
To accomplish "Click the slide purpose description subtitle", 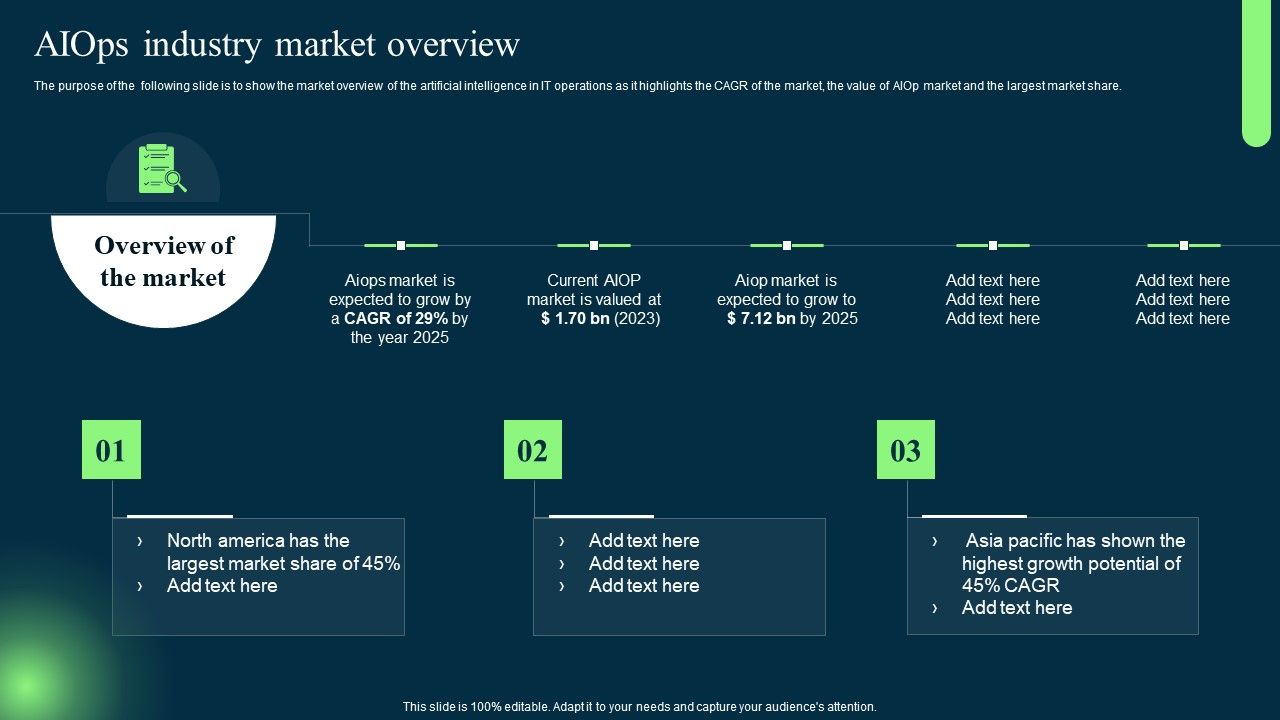I will pos(578,86).
